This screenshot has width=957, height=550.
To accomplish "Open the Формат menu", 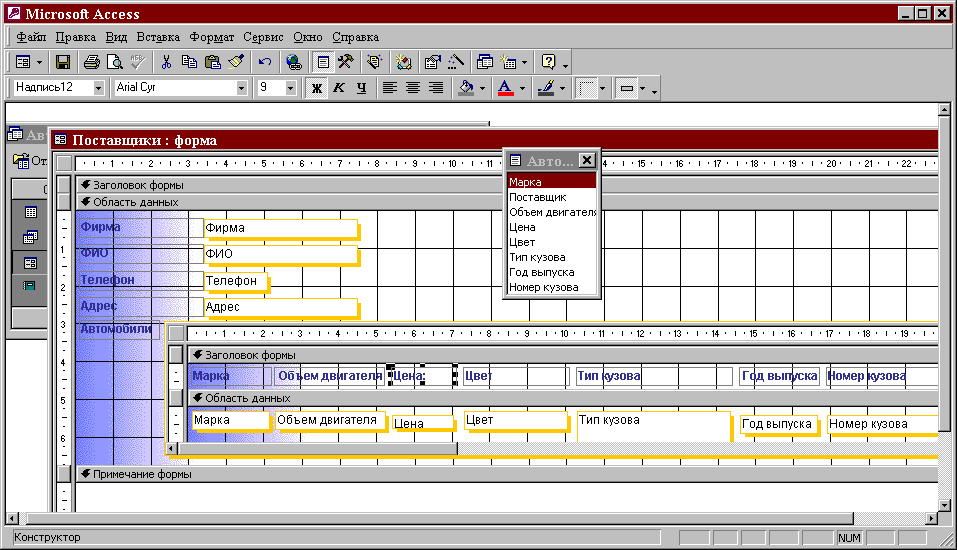I will point(212,37).
